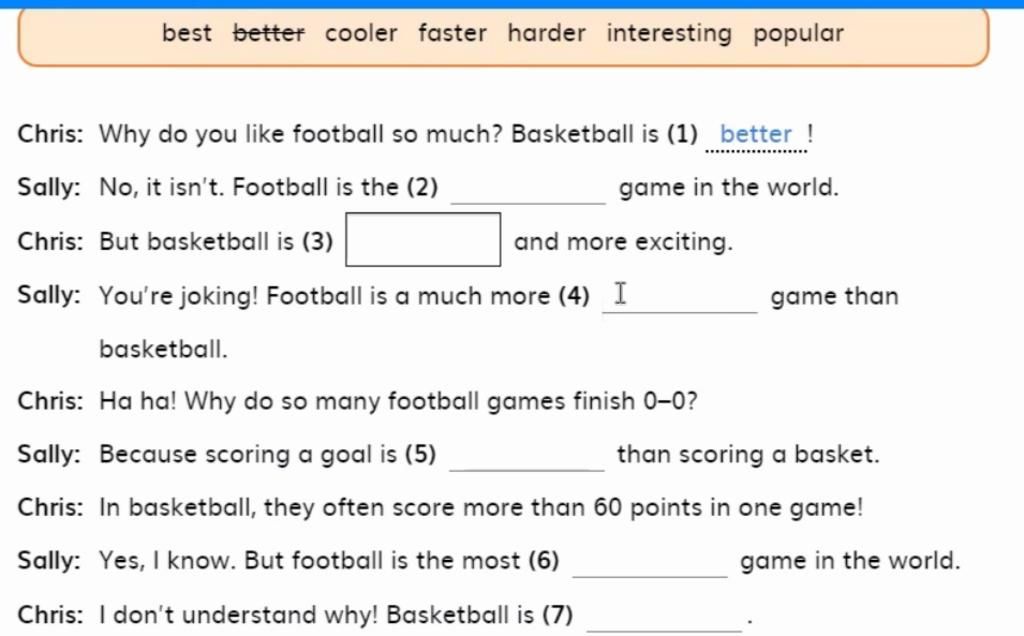Click 'interesting' in the word bank
Viewport: 1024px width, 636px height.
pyautogui.click(x=669, y=33)
